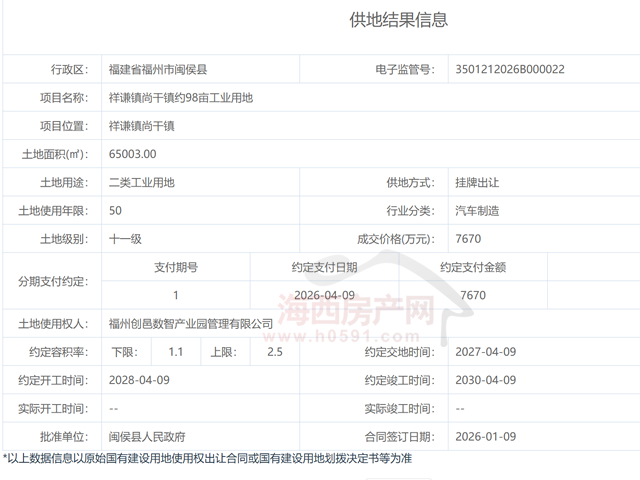The image size is (640, 480).
Task: Click the agreed construction start date 2028-04-09
Action: coord(139,380)
